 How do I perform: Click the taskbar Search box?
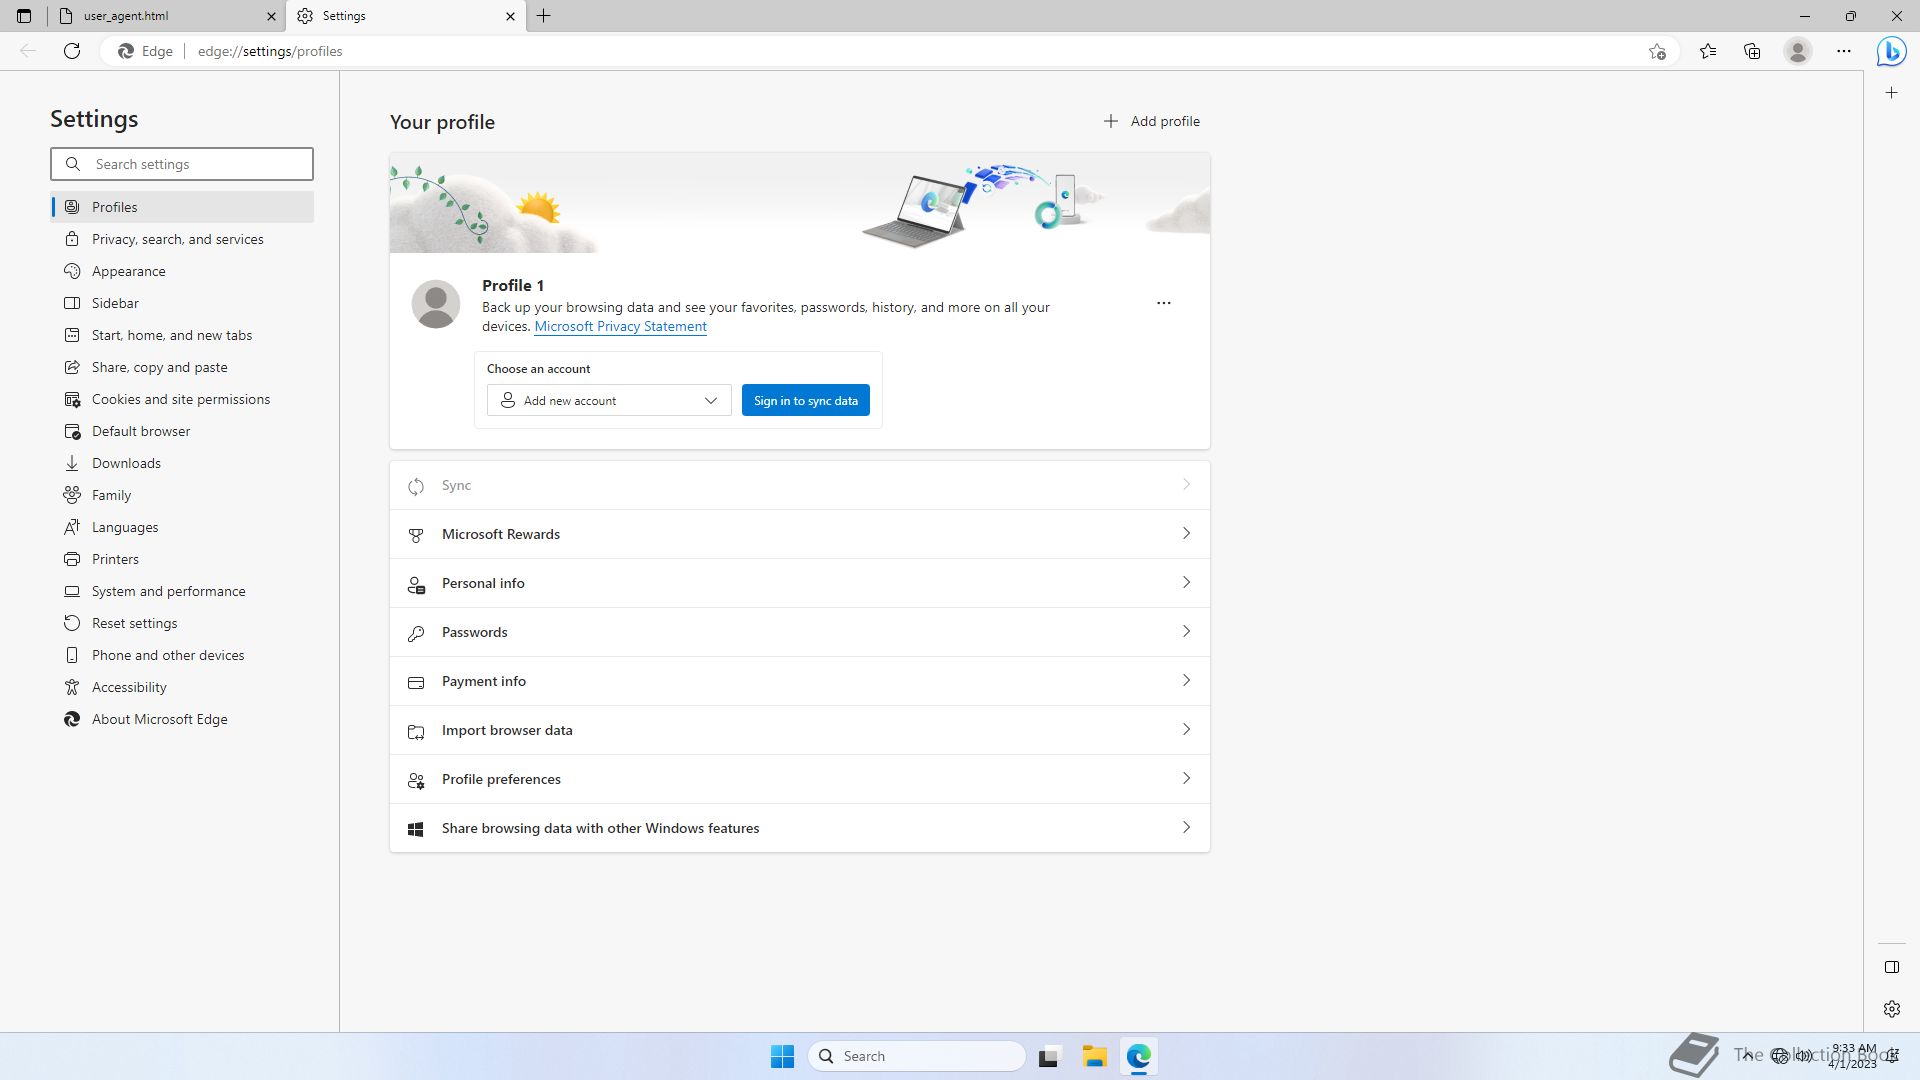[917, 1056]
